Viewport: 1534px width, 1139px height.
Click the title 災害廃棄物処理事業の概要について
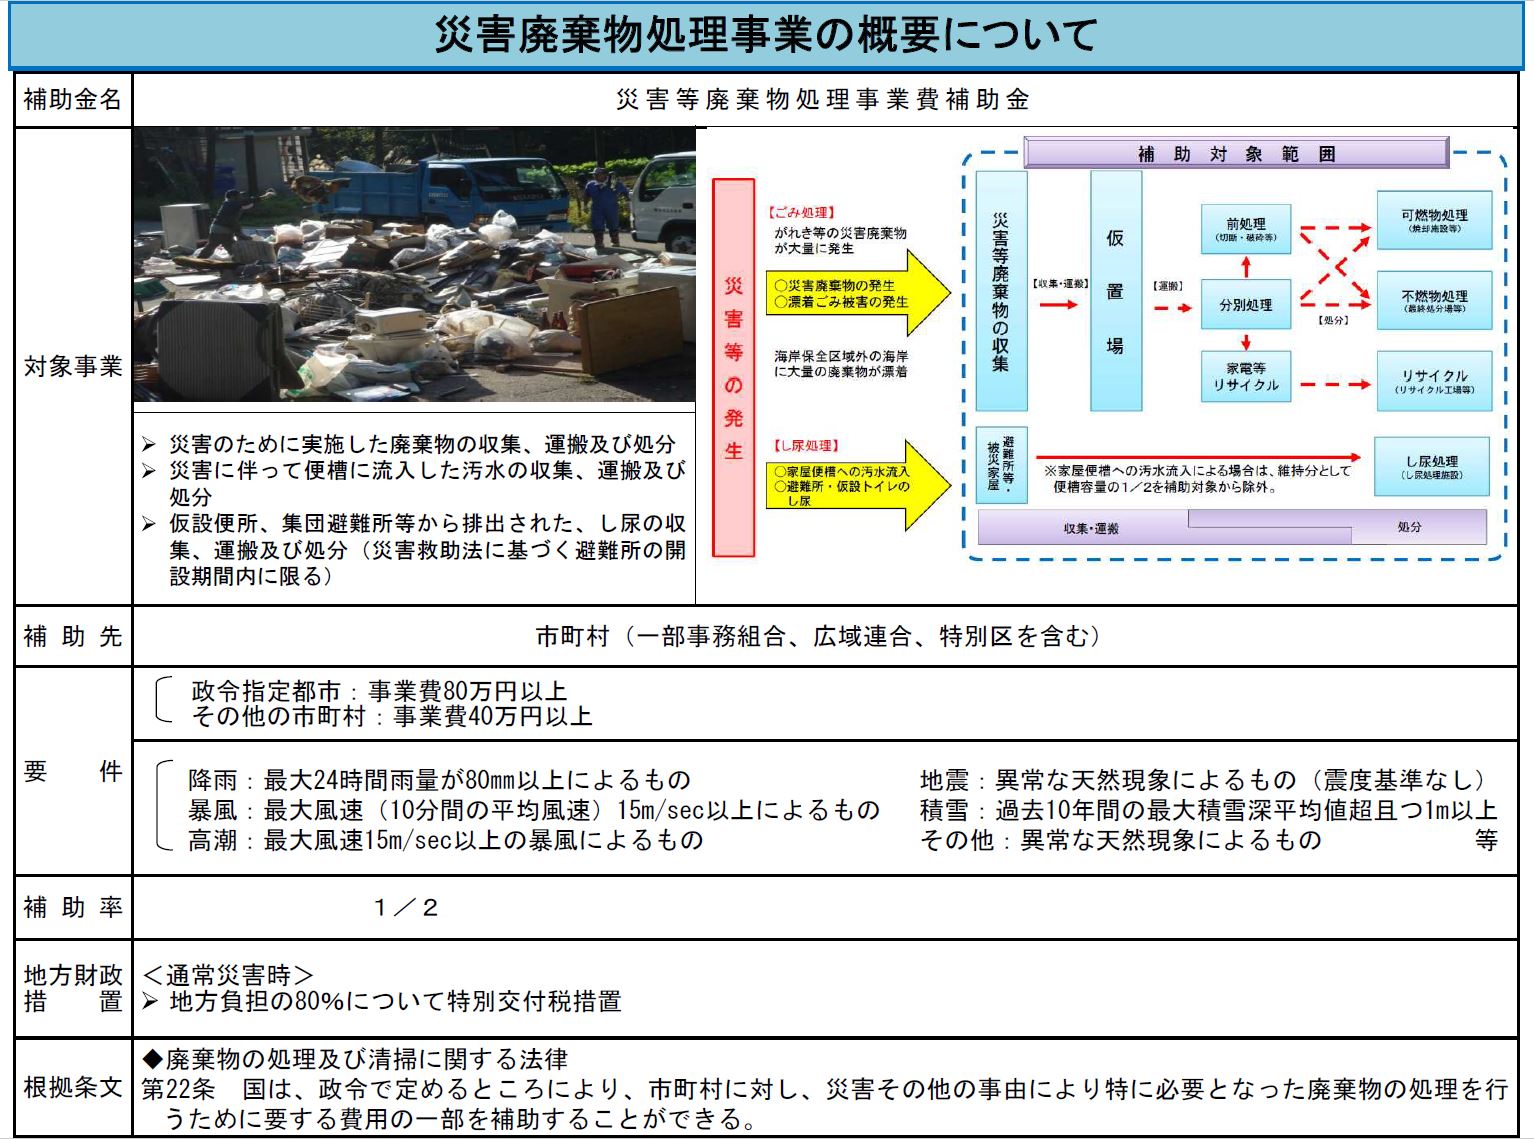(x=766, y=36)
